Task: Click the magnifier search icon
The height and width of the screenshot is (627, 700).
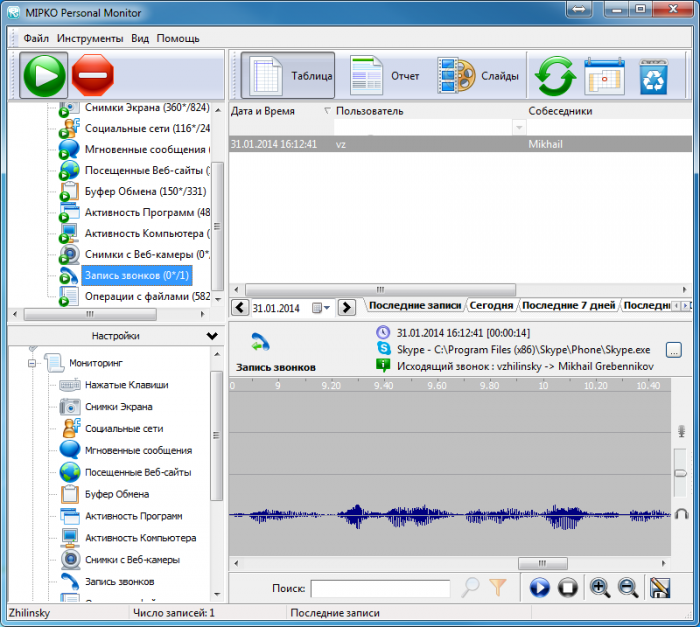Action: pos(470,588)
